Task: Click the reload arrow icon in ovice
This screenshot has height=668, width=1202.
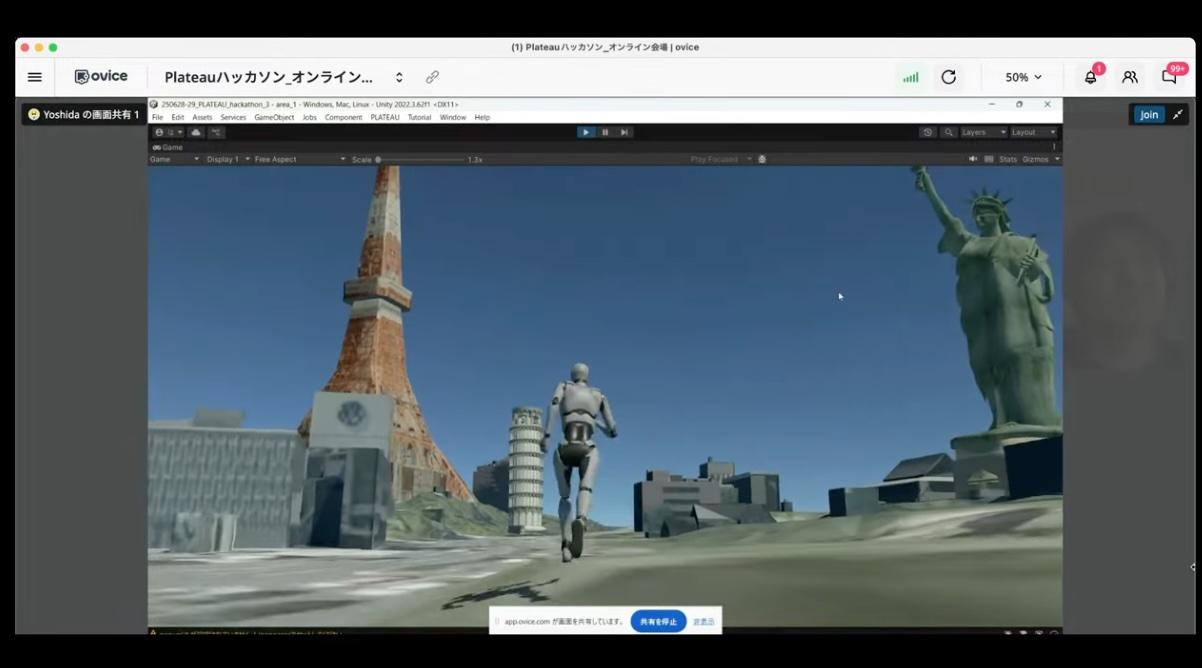Action: click(948, 77)
